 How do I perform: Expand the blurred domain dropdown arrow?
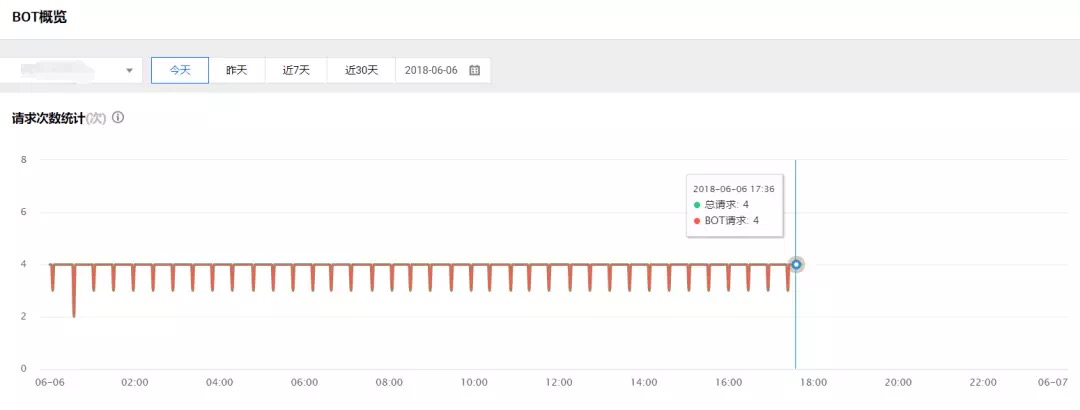click(x=129, y=70)
